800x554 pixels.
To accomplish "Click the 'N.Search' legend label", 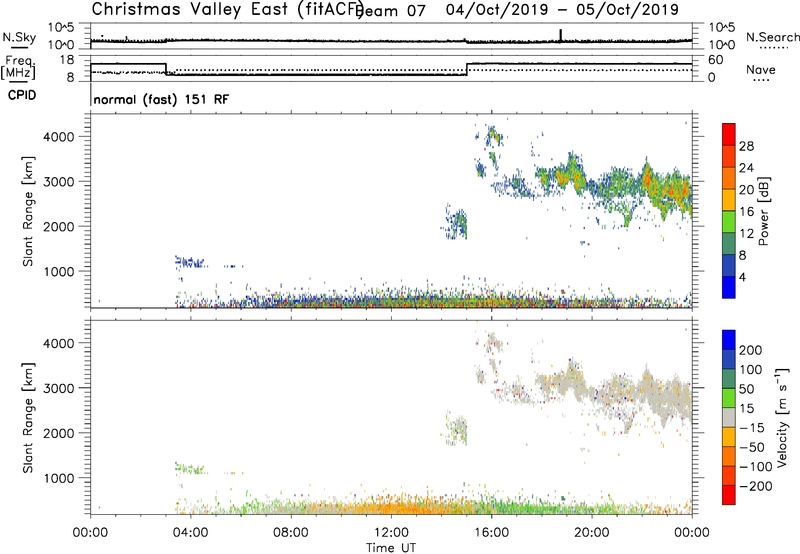I will tap(772, 37).
